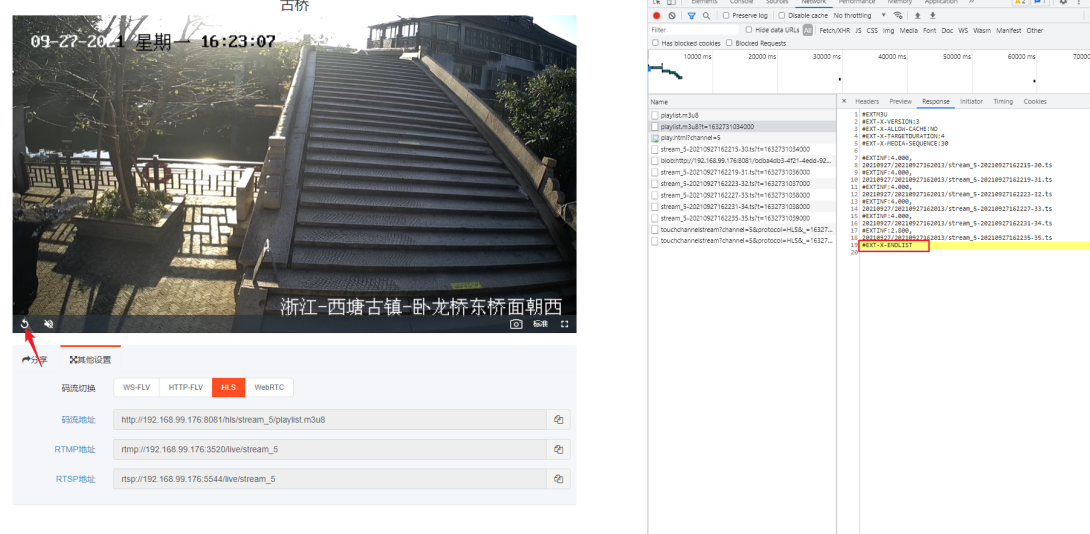Filter requests by Img

coord(888,30)
